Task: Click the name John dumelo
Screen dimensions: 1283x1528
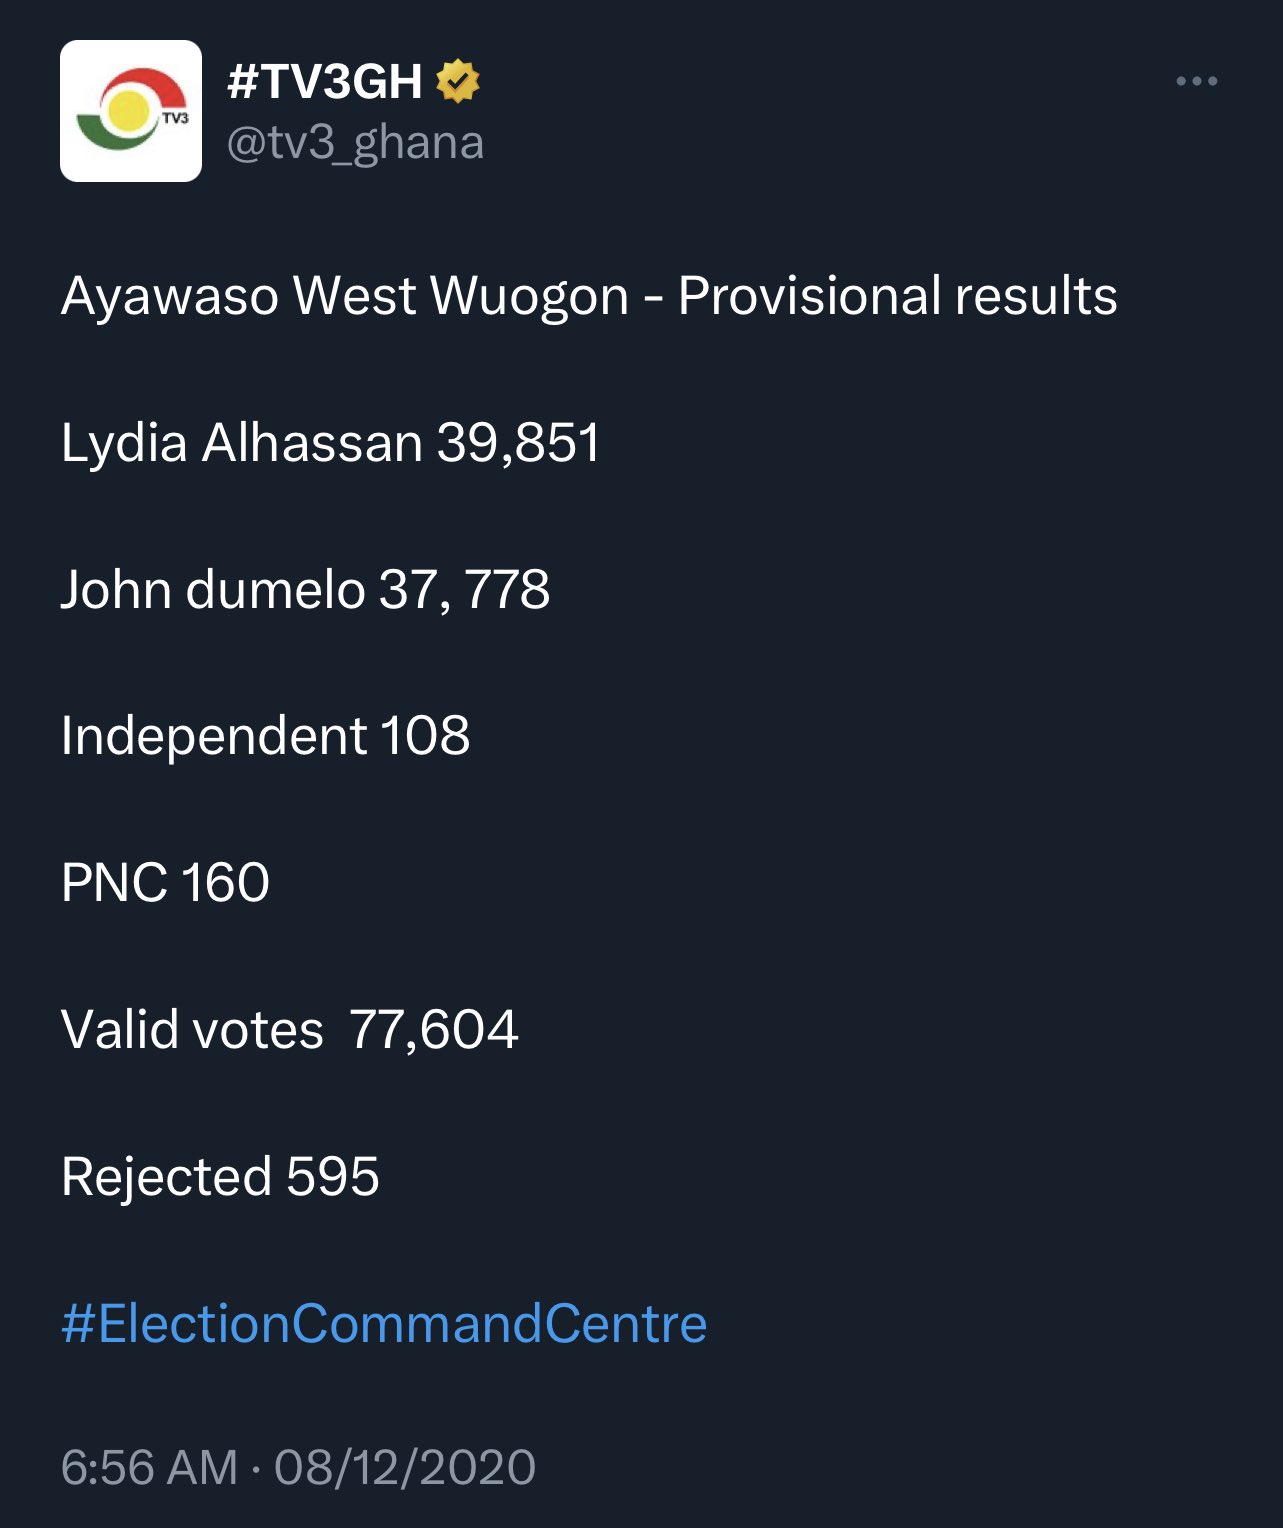Action: [213, 589]
